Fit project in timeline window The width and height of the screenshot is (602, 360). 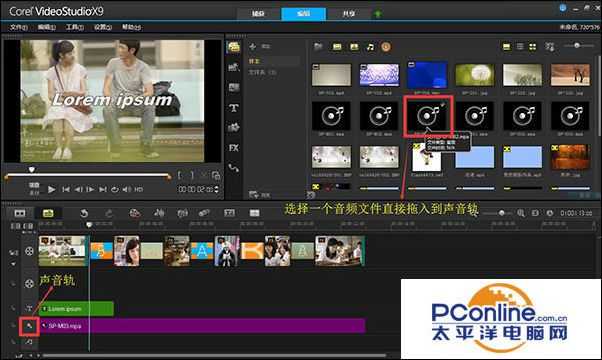[x=535, y=213]
